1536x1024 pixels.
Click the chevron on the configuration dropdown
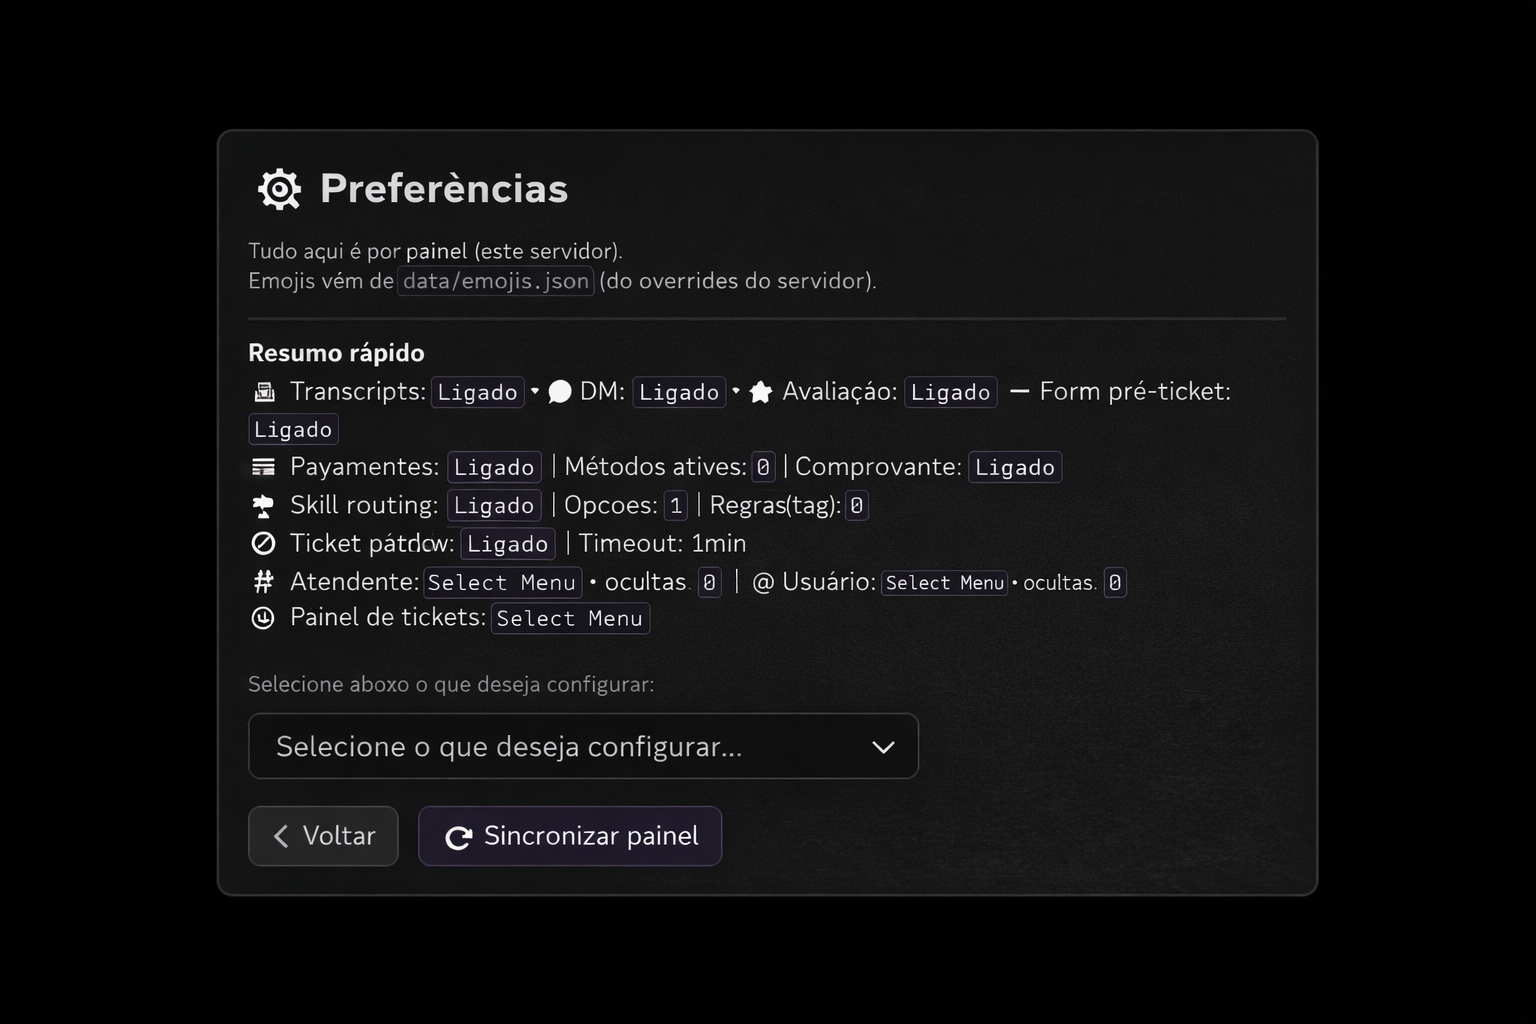(882, 746)
